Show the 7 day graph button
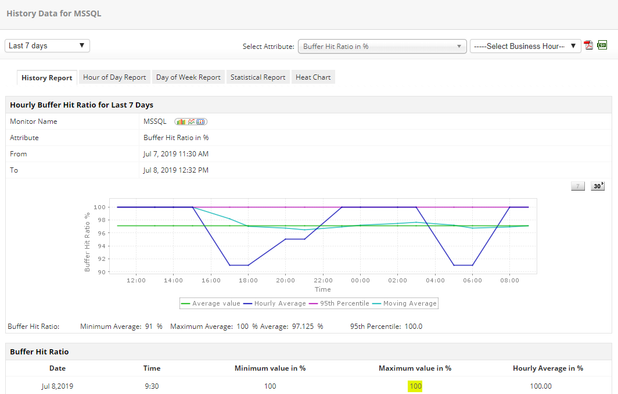 pos(578,186)
